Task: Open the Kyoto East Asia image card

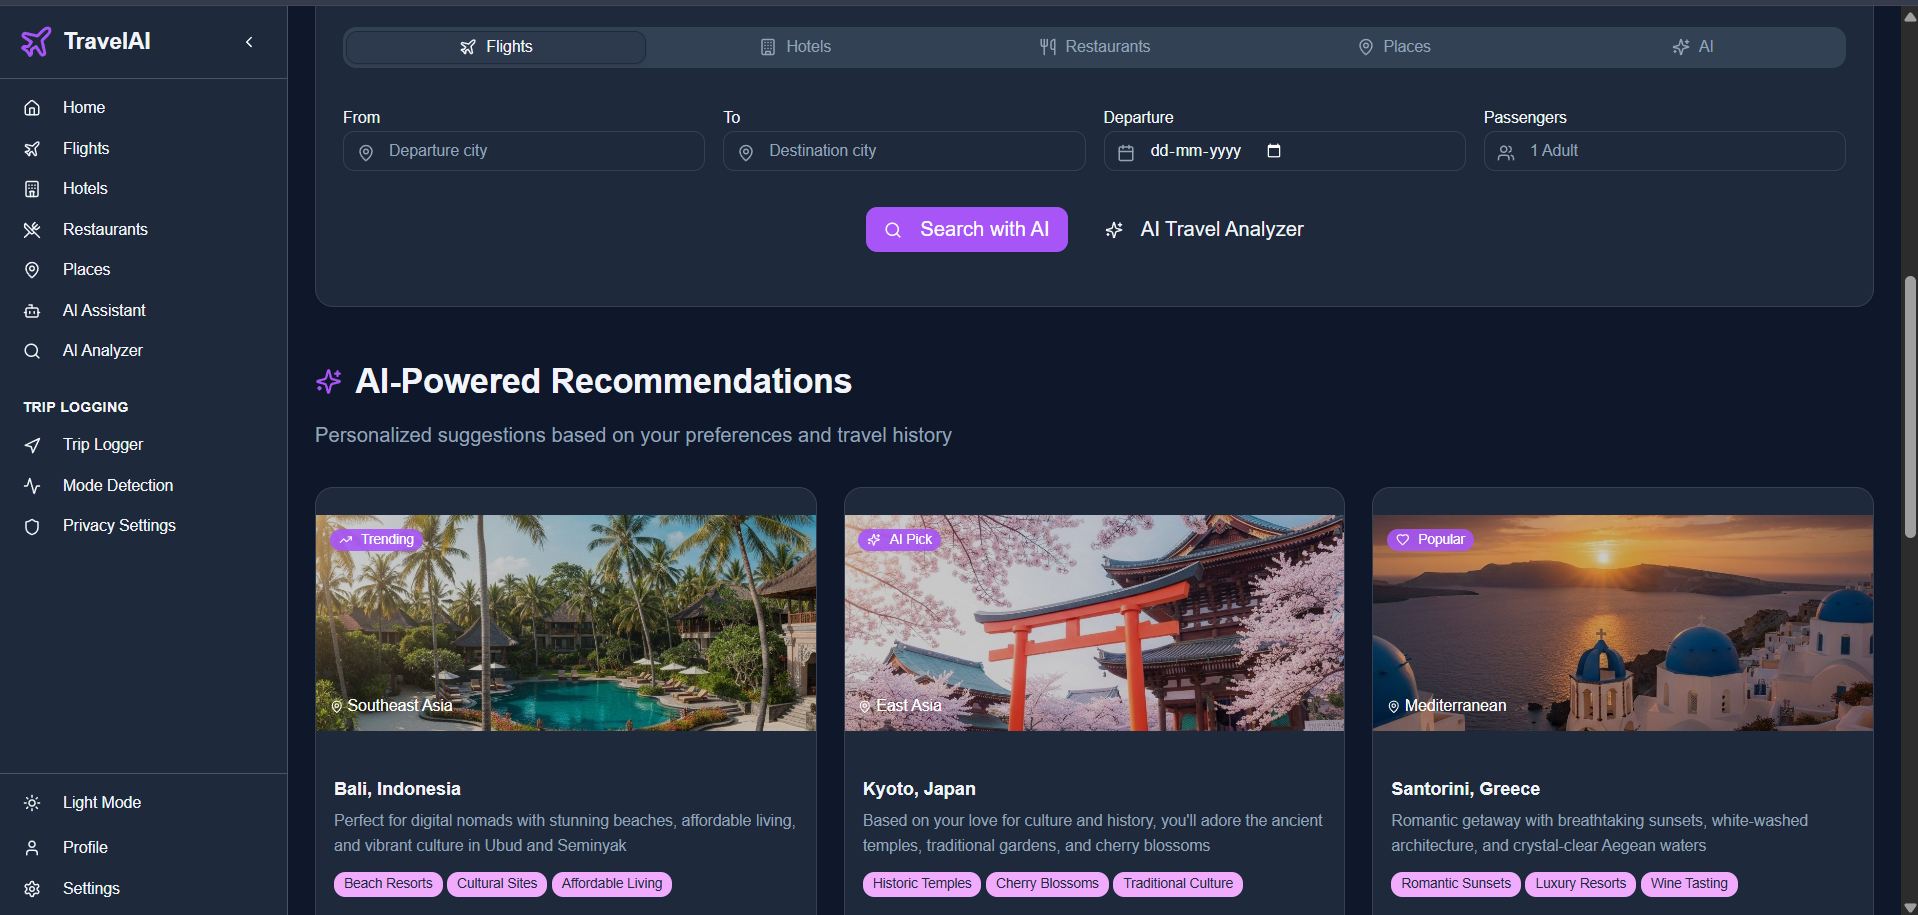Action: [1094, 623]
